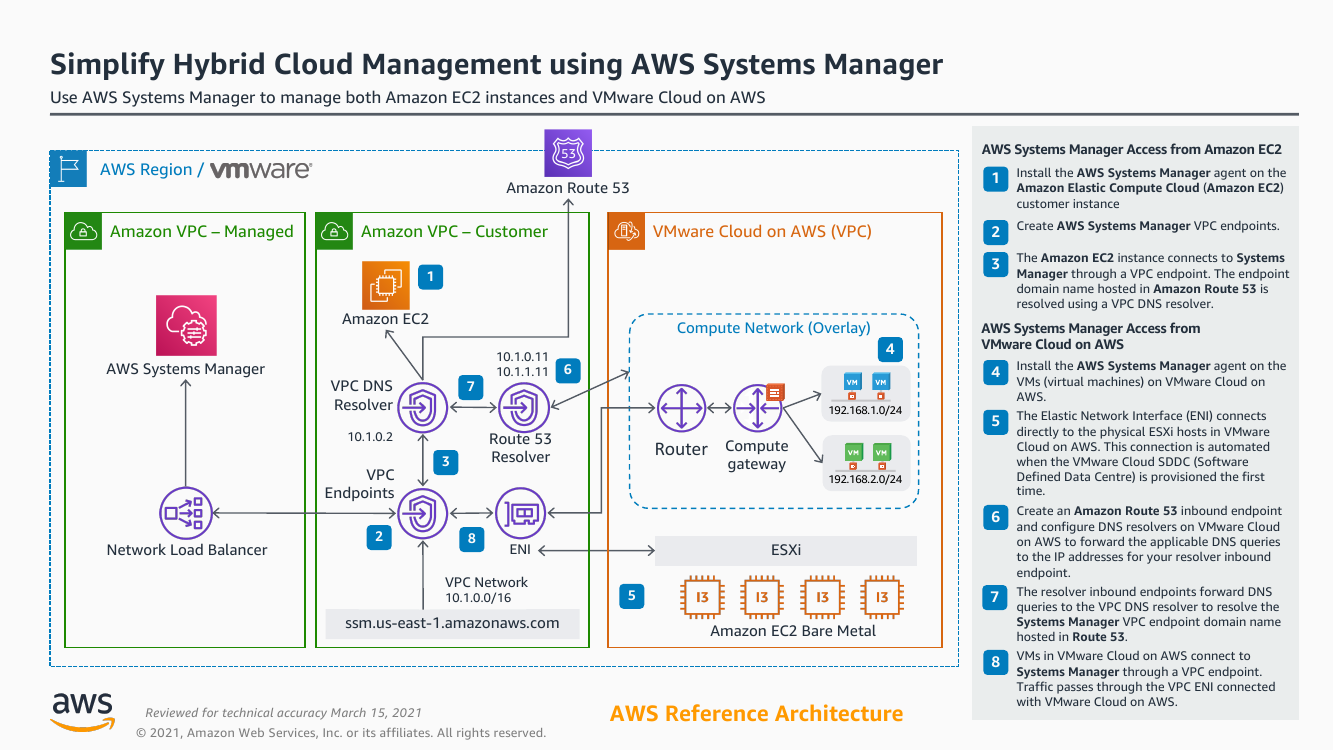Click the 'AWS Region /' label
1334x750 pixels.
[151, 170]
